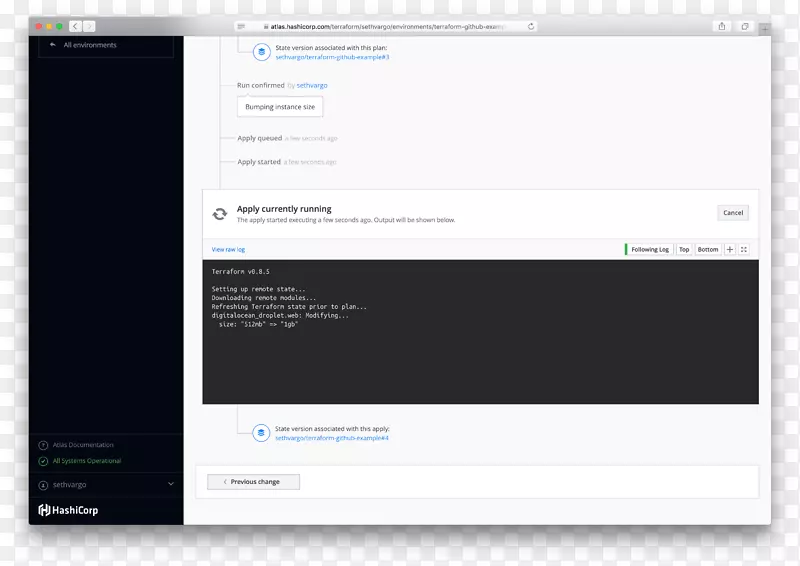Open sethvargo/terraform-github-example#4 state link

click(332, 438)
